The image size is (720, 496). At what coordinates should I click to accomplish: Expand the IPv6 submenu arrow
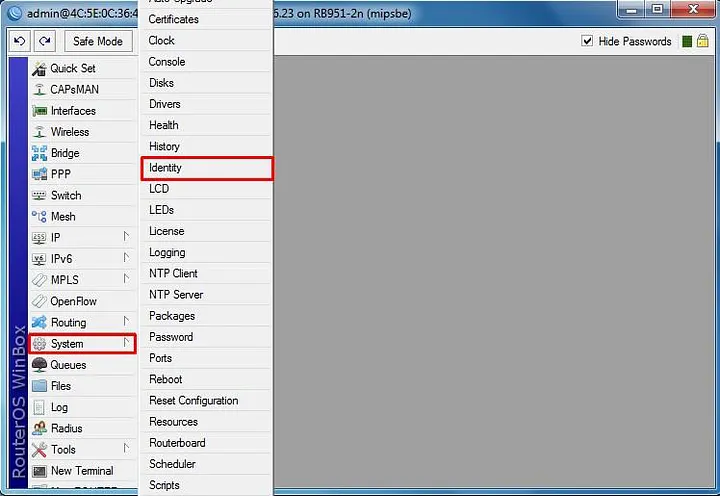(126, 258)
